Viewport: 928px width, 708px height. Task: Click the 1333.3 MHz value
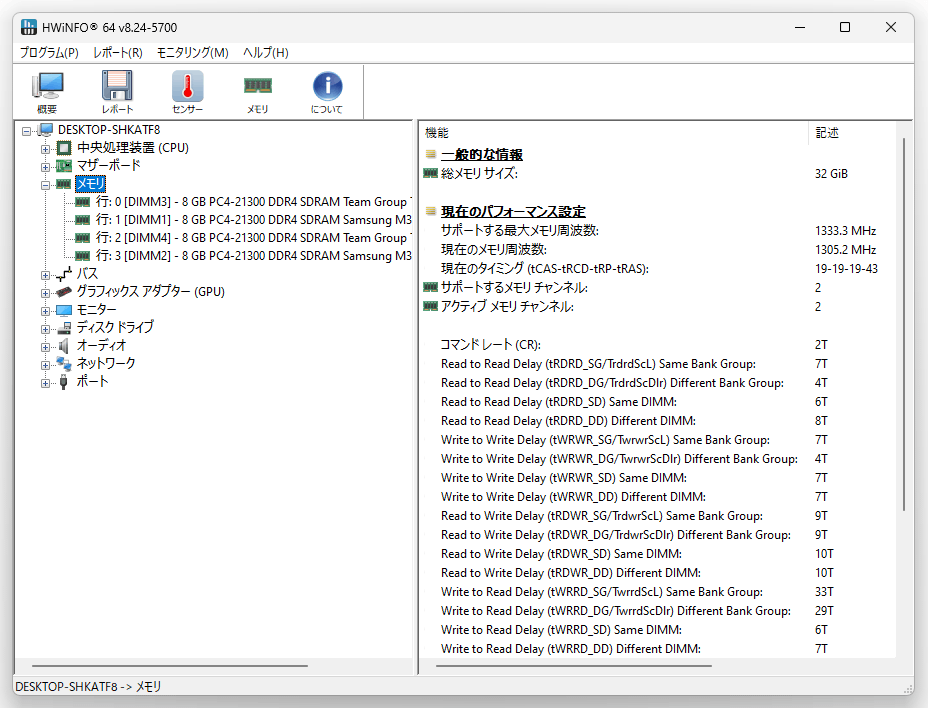coord(845,231)
